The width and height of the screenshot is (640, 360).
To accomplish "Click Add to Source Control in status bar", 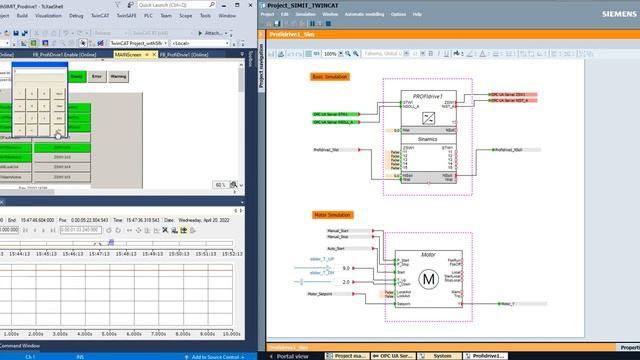I will coord(214,357).
